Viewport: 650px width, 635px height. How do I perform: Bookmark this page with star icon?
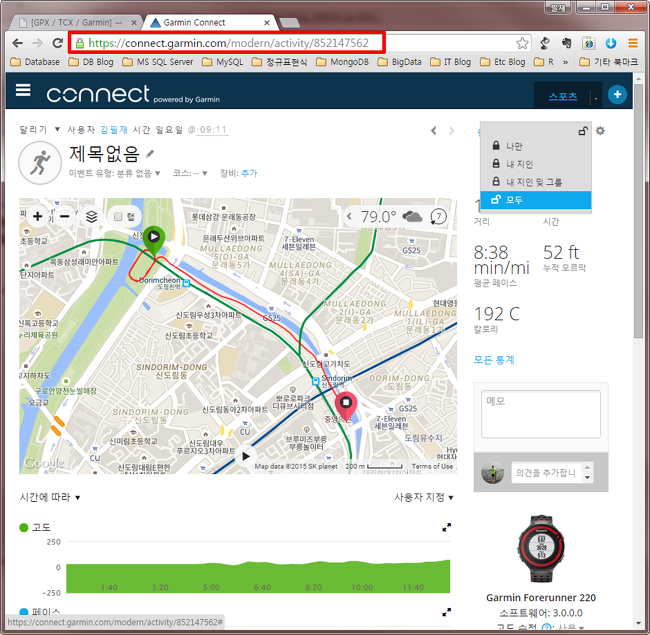522,43
